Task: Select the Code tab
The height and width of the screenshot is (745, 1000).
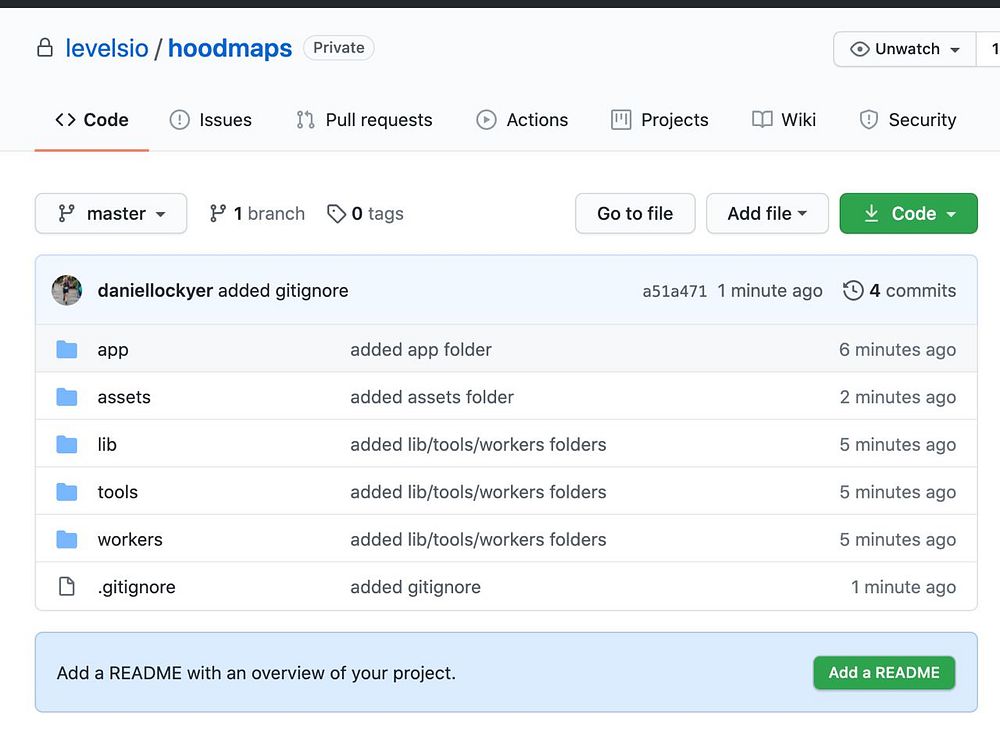Action: pos(92,120)
